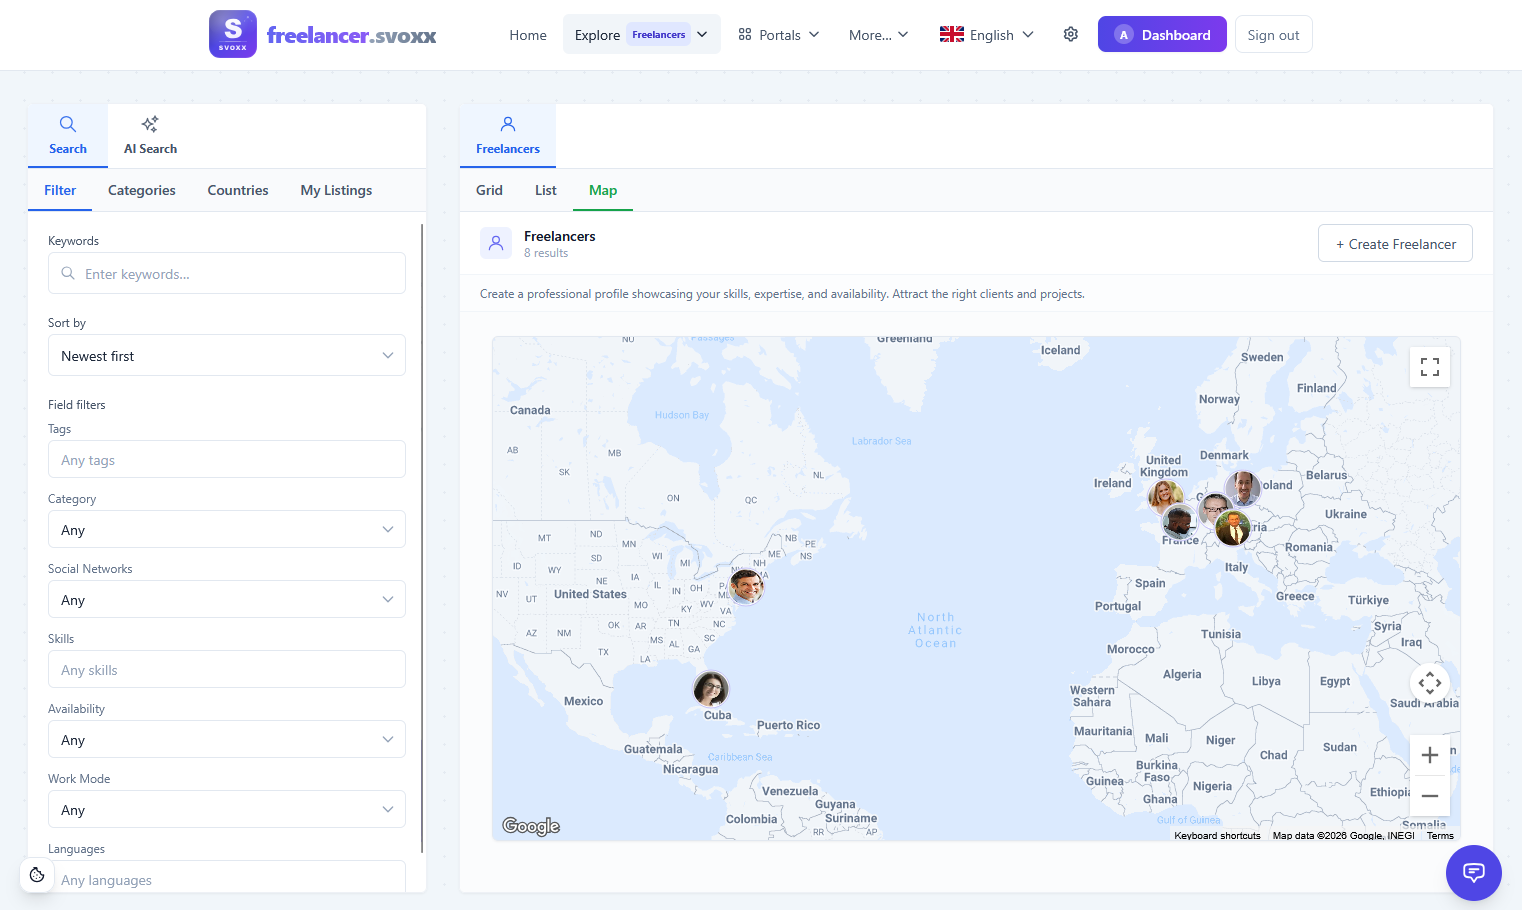Select the freelancer marker over France

tap(1179, 521)
